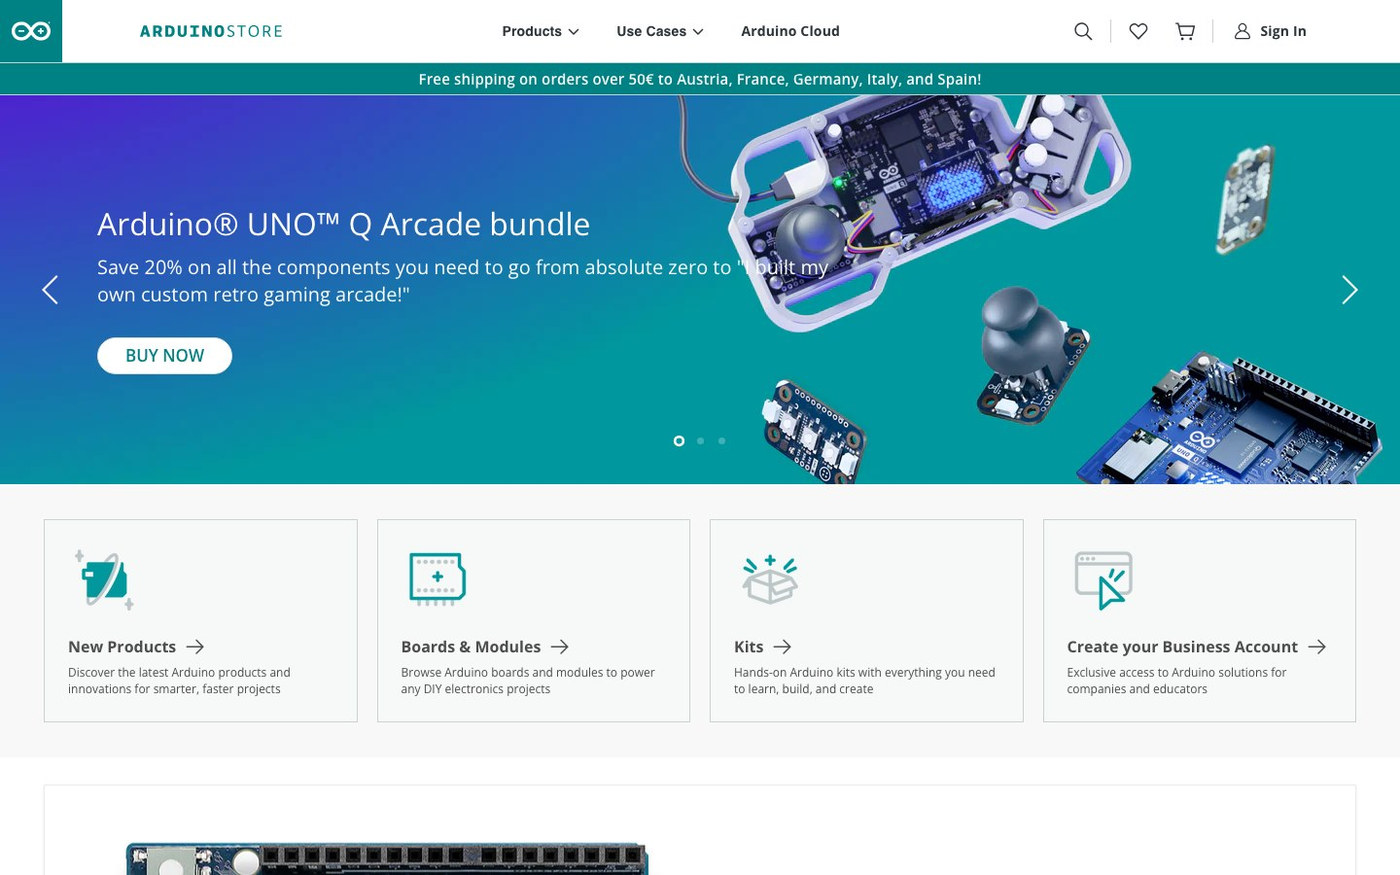This screenshot has height=875, width=1400.
Task: Click the Boards & Modules board icon
Action: coord(437,579)
